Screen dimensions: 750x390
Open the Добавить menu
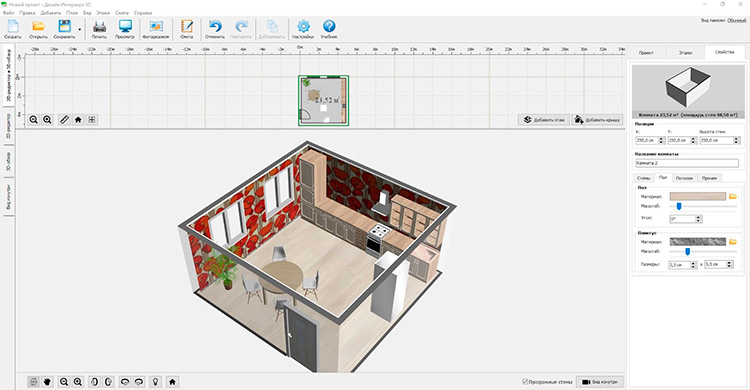pos(51,13)
